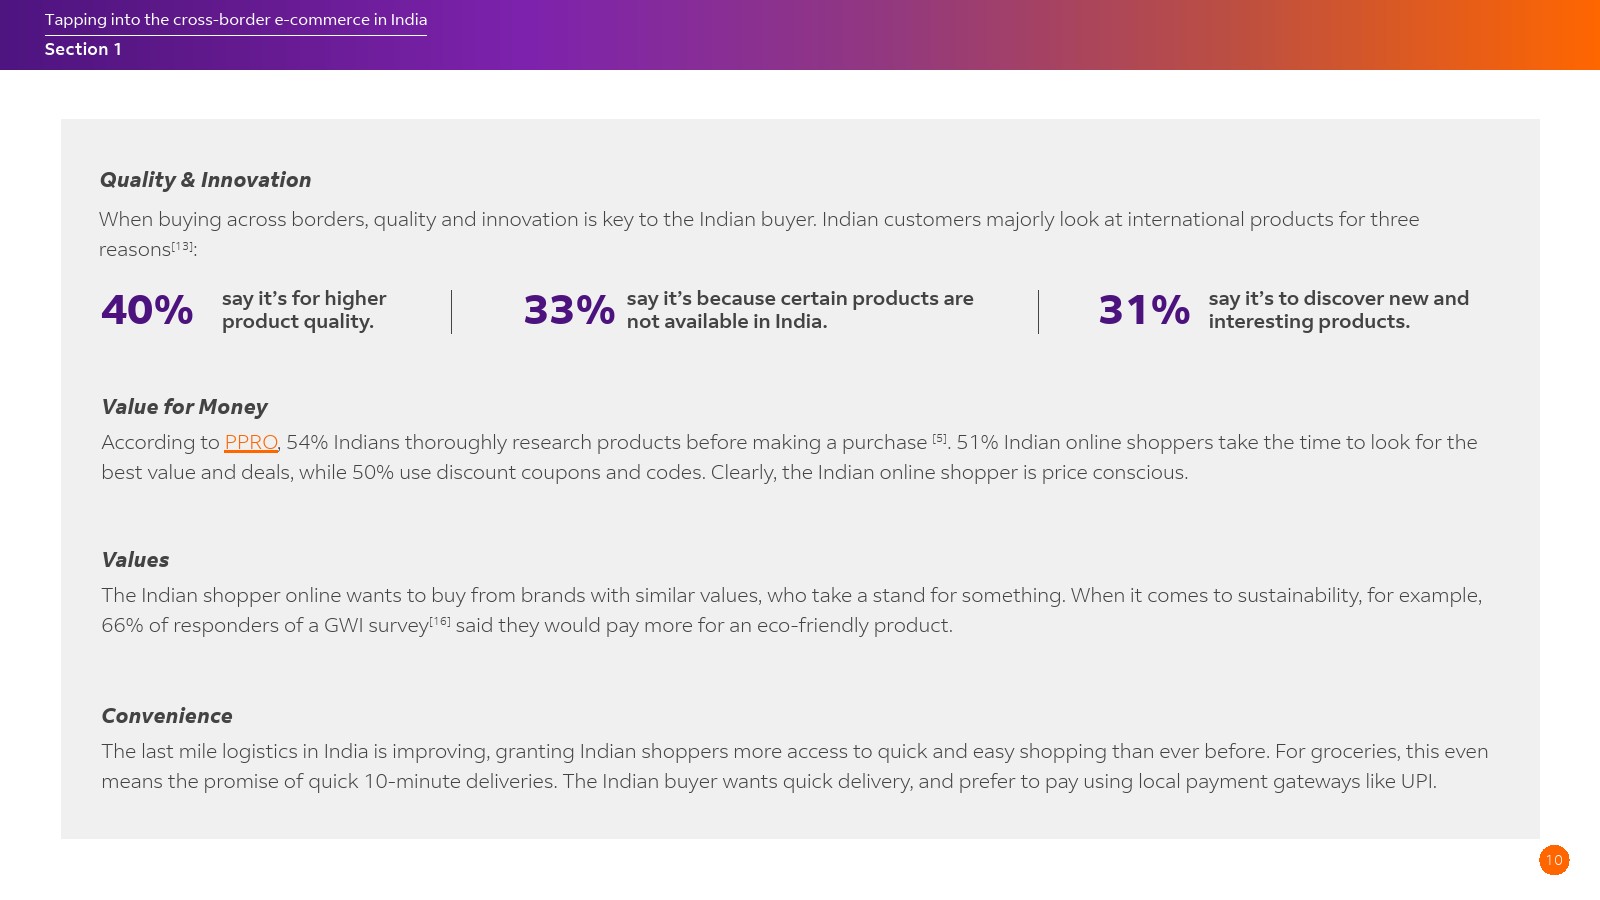Image resolution: width=1600 pixels, height=900 pixels.
Task: Click text about products not available in India
Action: tap(800, 310)
